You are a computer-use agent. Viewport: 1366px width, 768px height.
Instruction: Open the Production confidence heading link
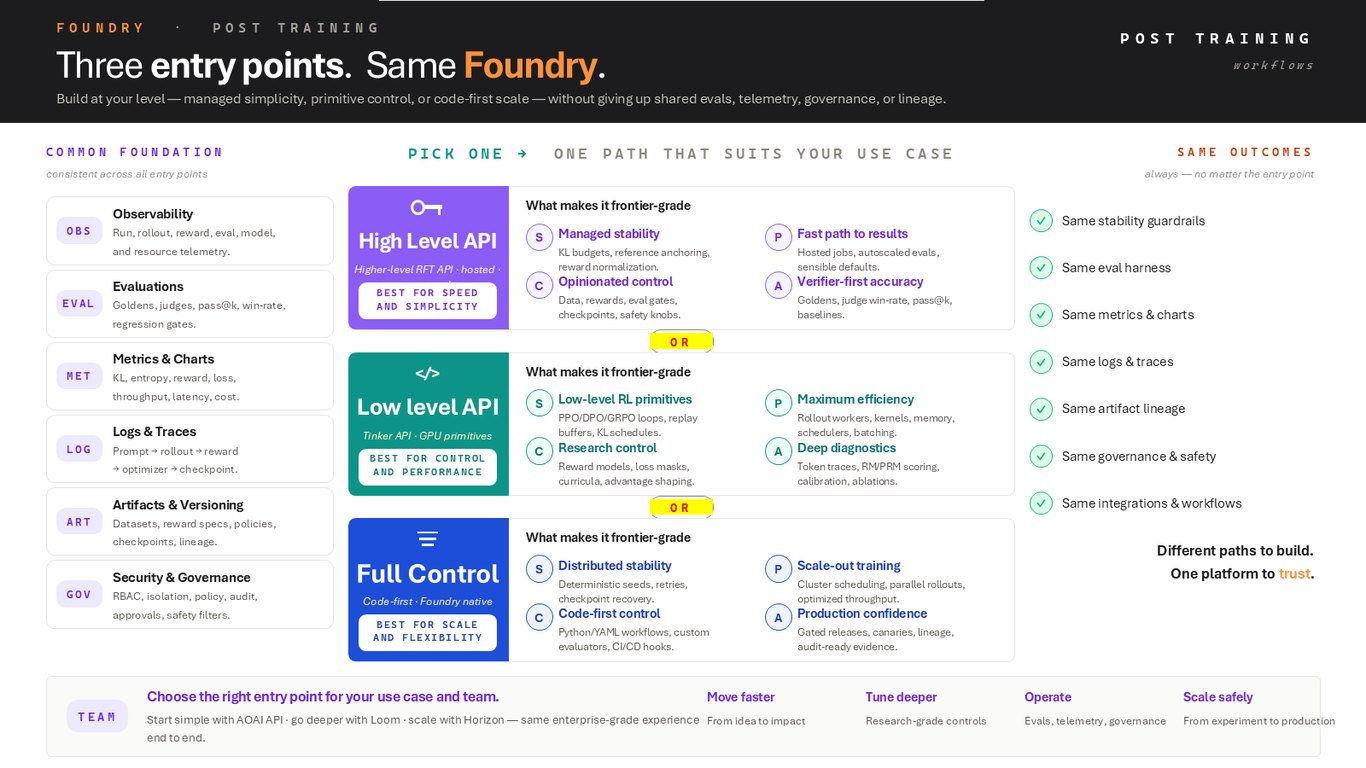click(x=862, y=614)
